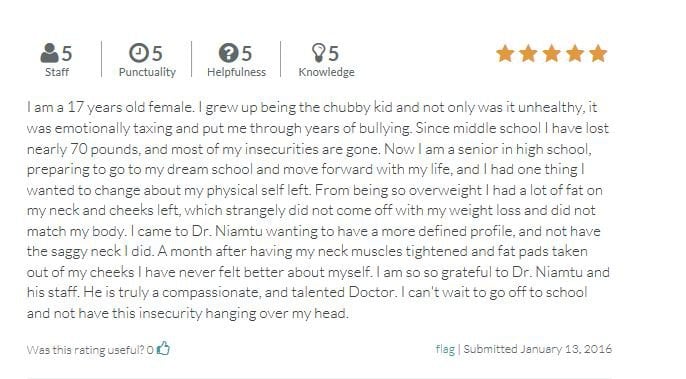Click the Knowledge lightbulb icon
Image resolution: width=686 pixels, height=379 pixels.
click(x=318, y=53)
